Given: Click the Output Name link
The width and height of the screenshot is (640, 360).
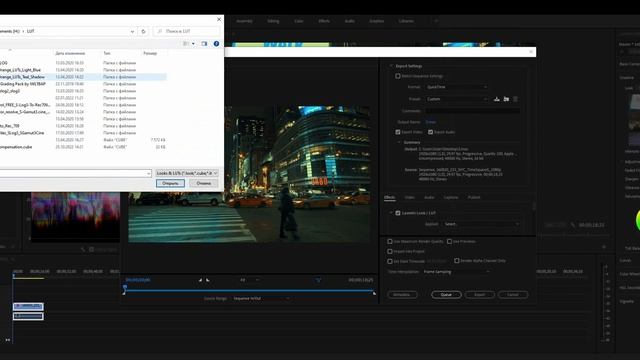Looking at the screenshot, I should coord(431,122).
